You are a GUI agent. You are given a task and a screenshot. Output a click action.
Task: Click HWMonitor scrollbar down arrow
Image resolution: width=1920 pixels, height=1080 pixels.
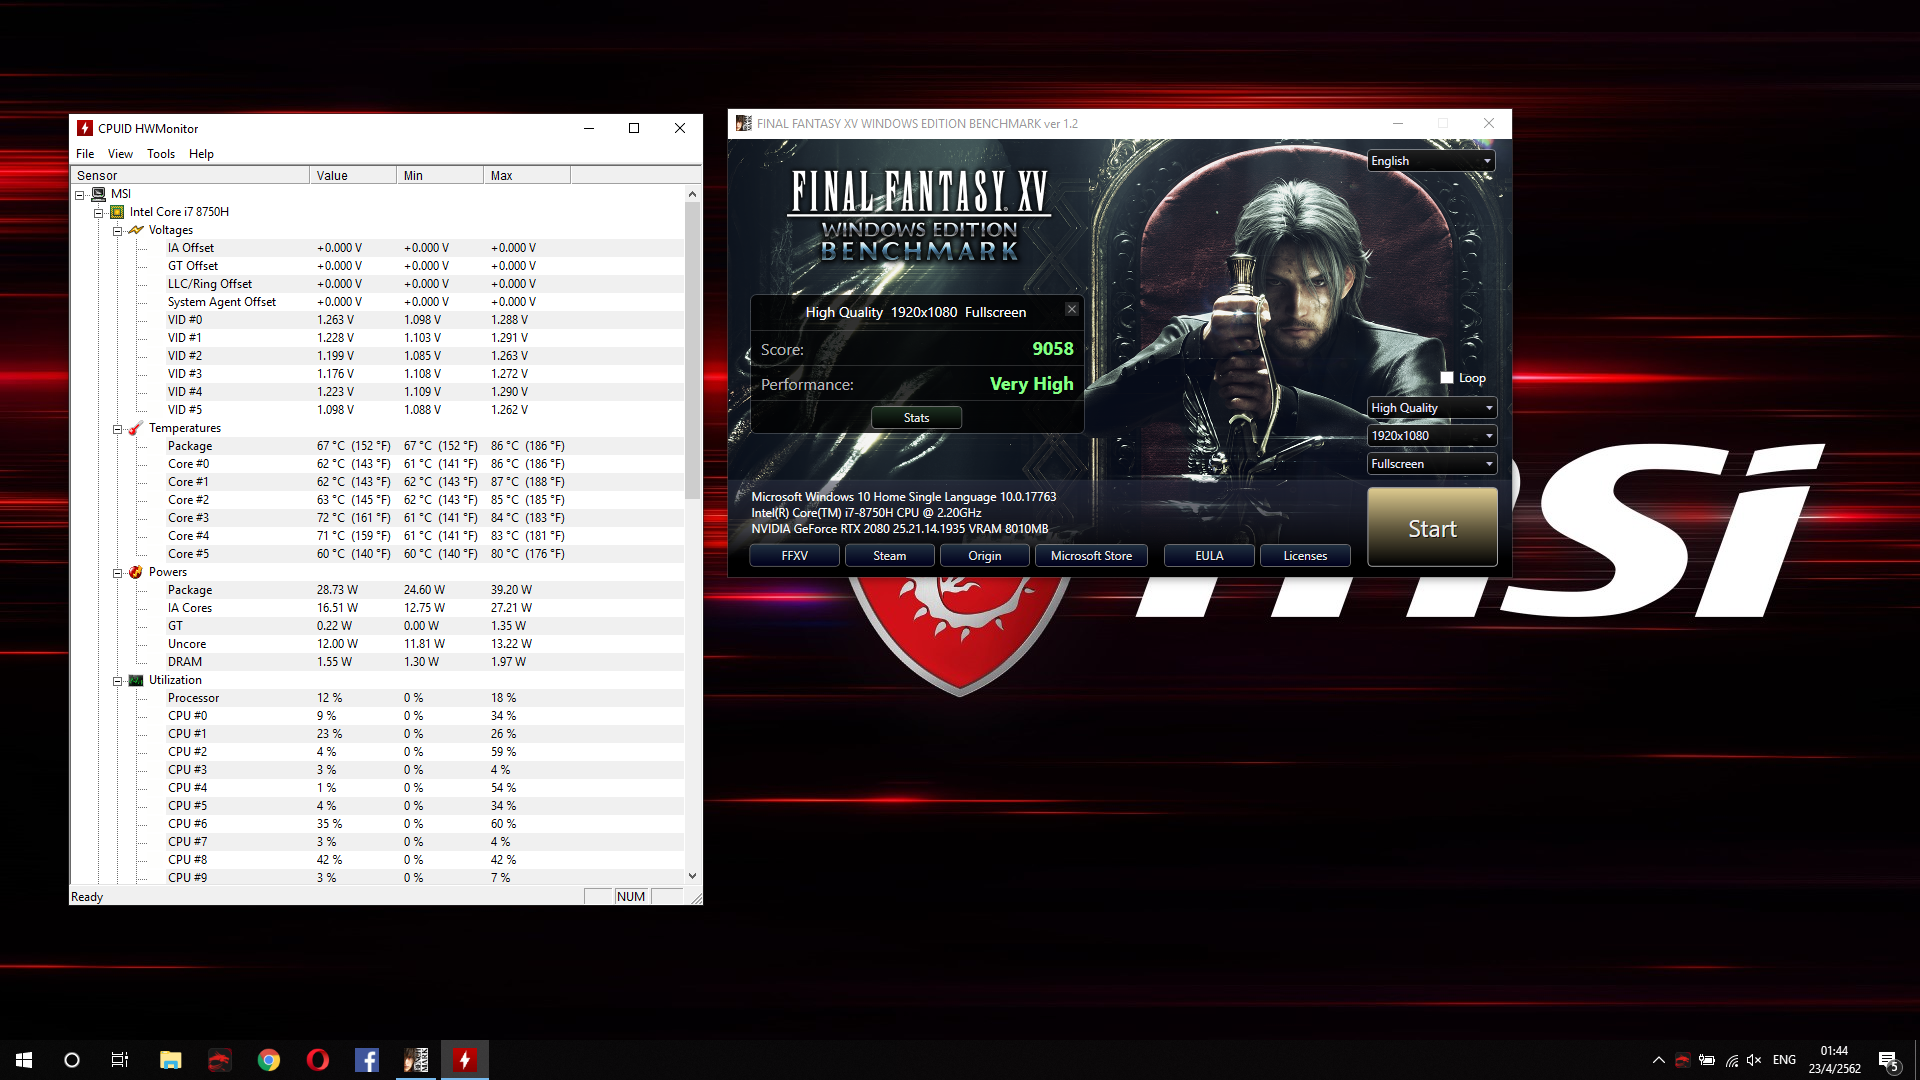pos(692,876)
